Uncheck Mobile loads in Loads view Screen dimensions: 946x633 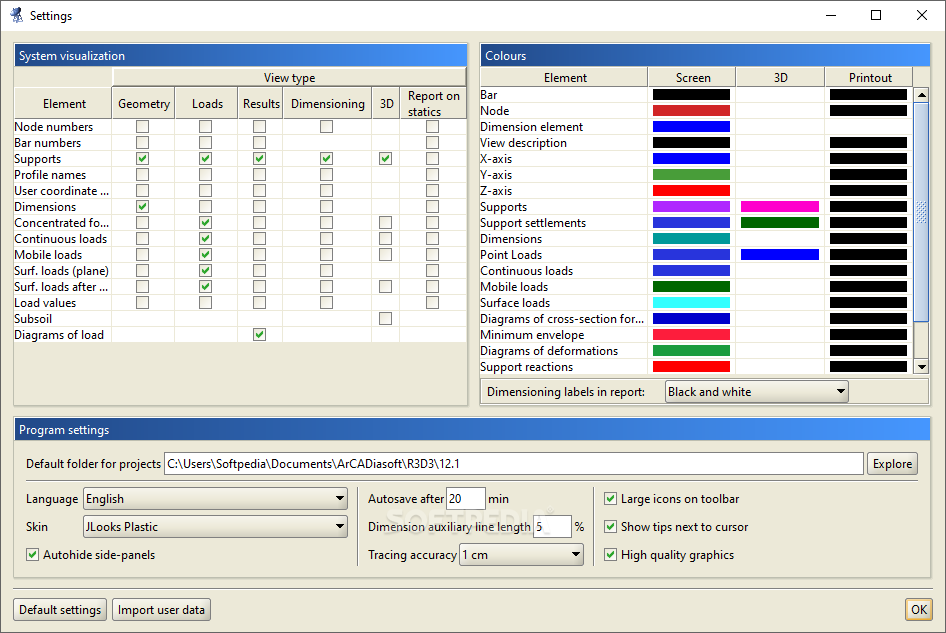pos(206,255)
